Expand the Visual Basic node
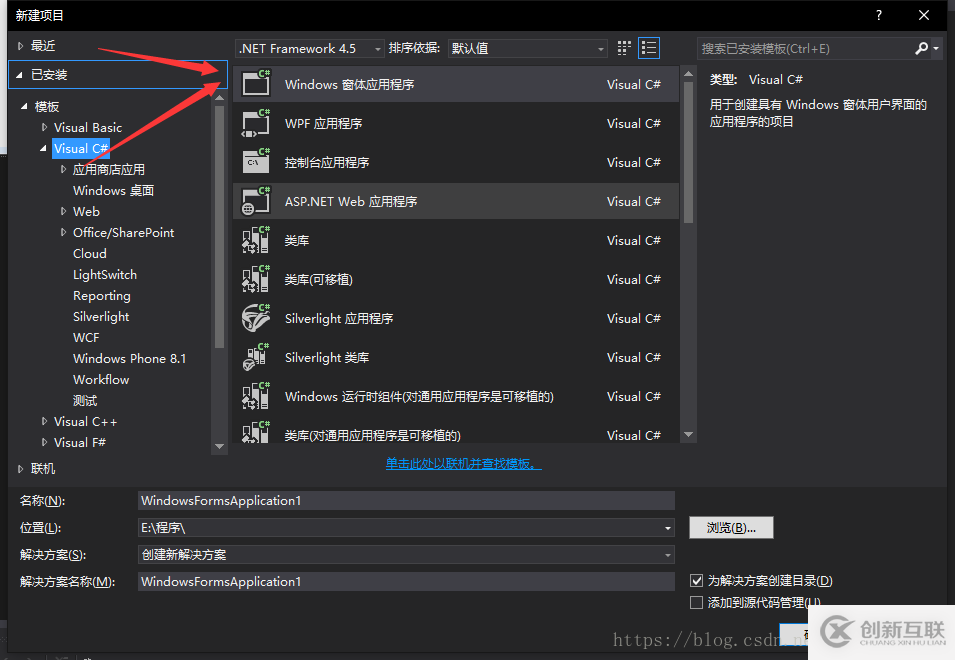 point(44,127)
